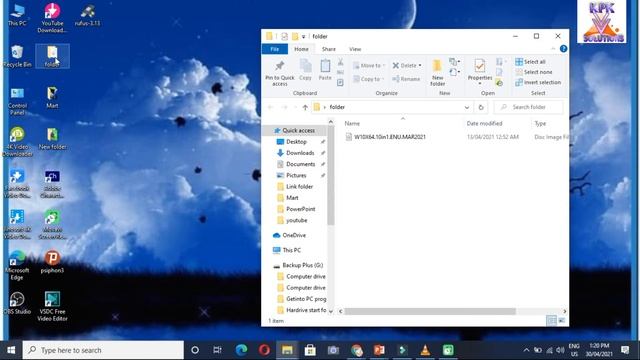The width and height of the screenshot is (640, 360).
Task: Click Select none button
Action: (534, 72)
